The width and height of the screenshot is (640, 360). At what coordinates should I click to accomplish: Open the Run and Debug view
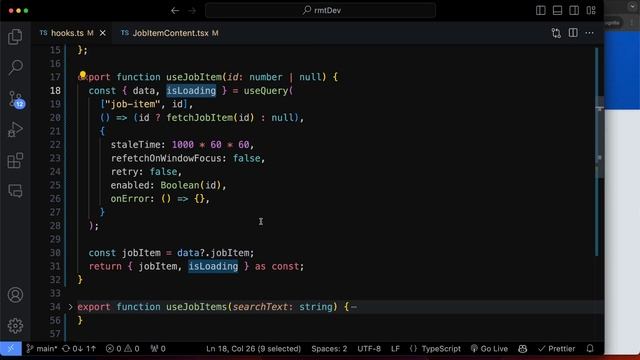point(15,130)
